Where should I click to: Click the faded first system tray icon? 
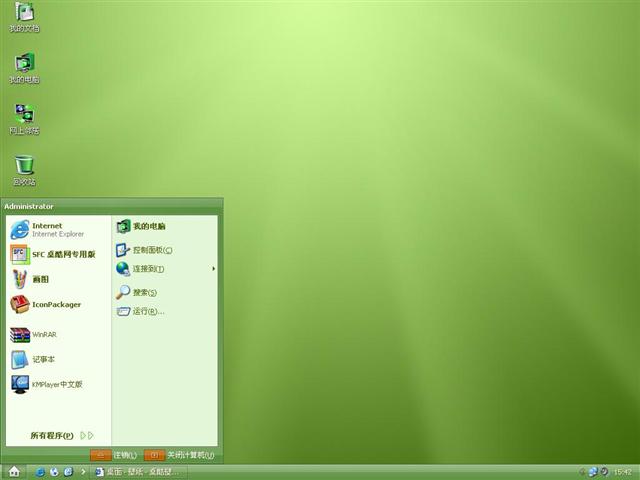582,472
